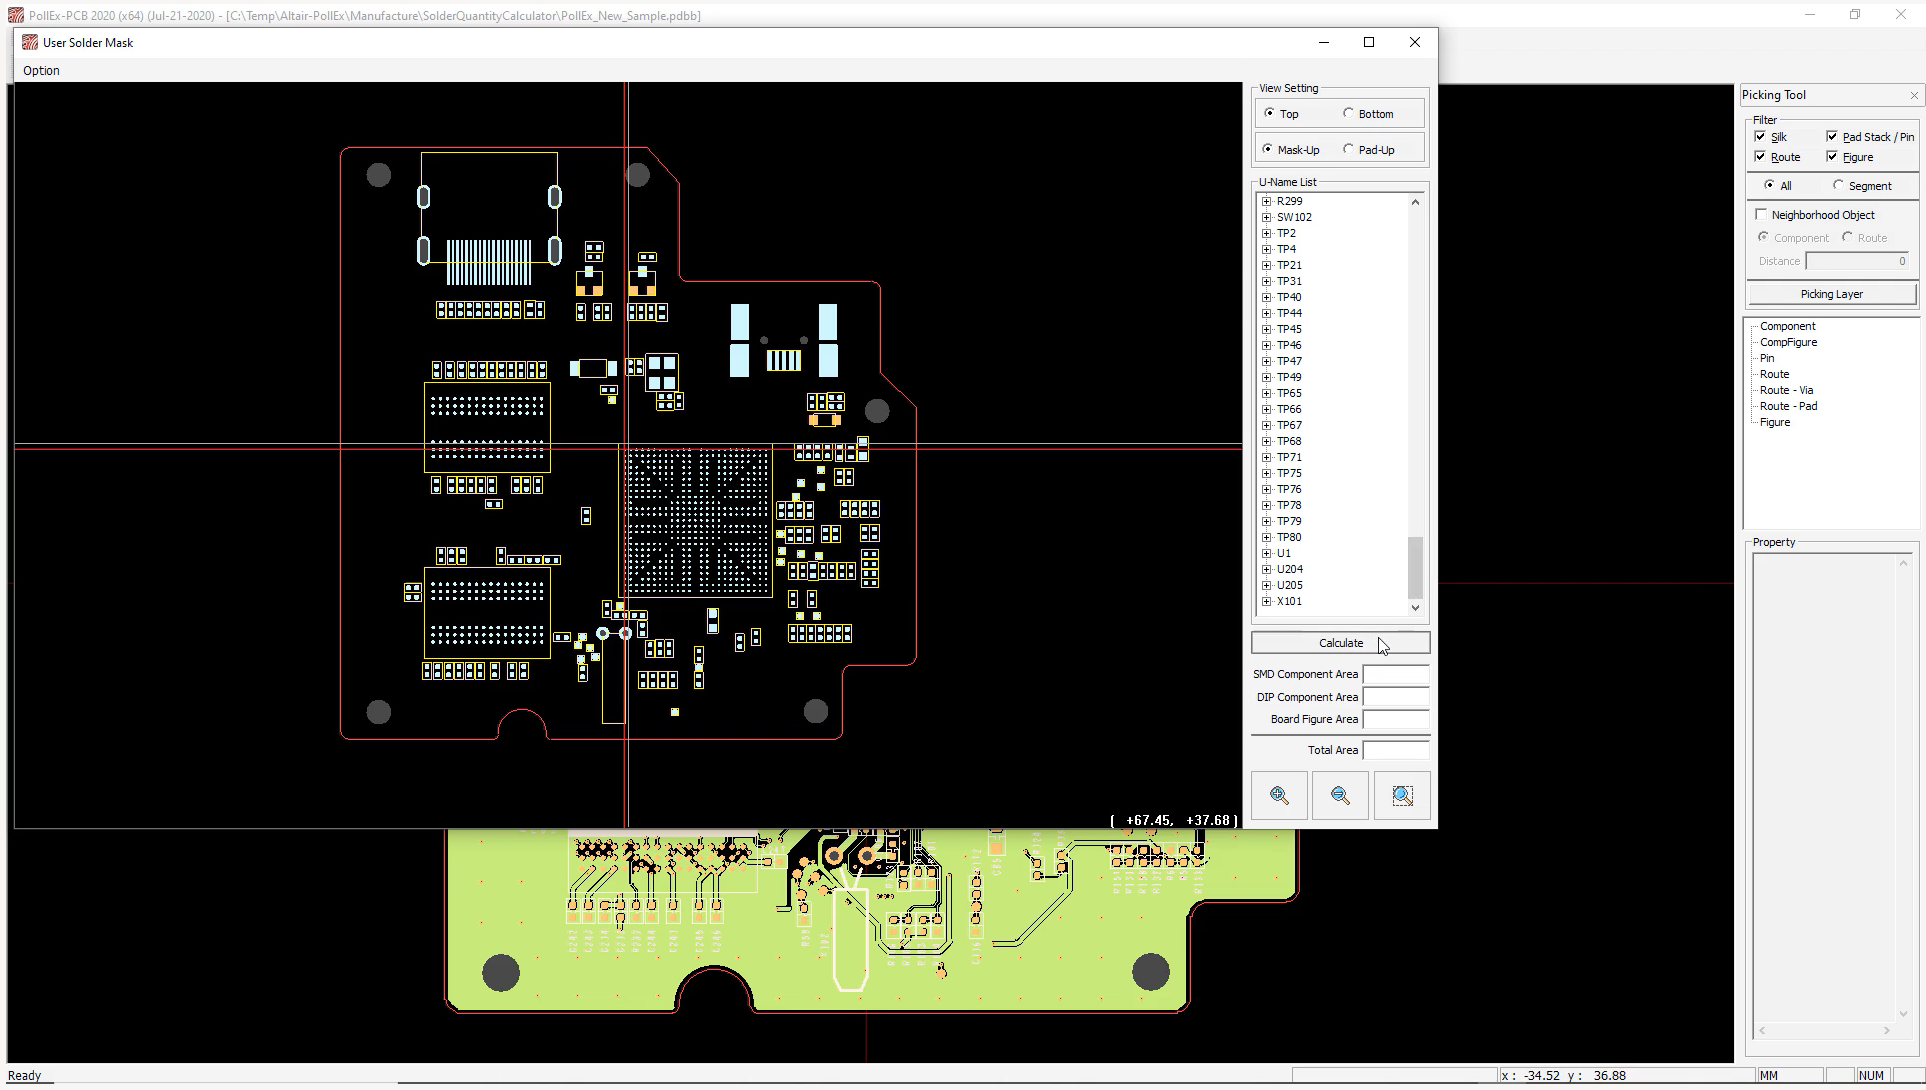Image resolution: width=1926 pixels, height=1090 pixels.
Task: Click the zoom in magnifier button
Action: click(x=1279, y=796)
